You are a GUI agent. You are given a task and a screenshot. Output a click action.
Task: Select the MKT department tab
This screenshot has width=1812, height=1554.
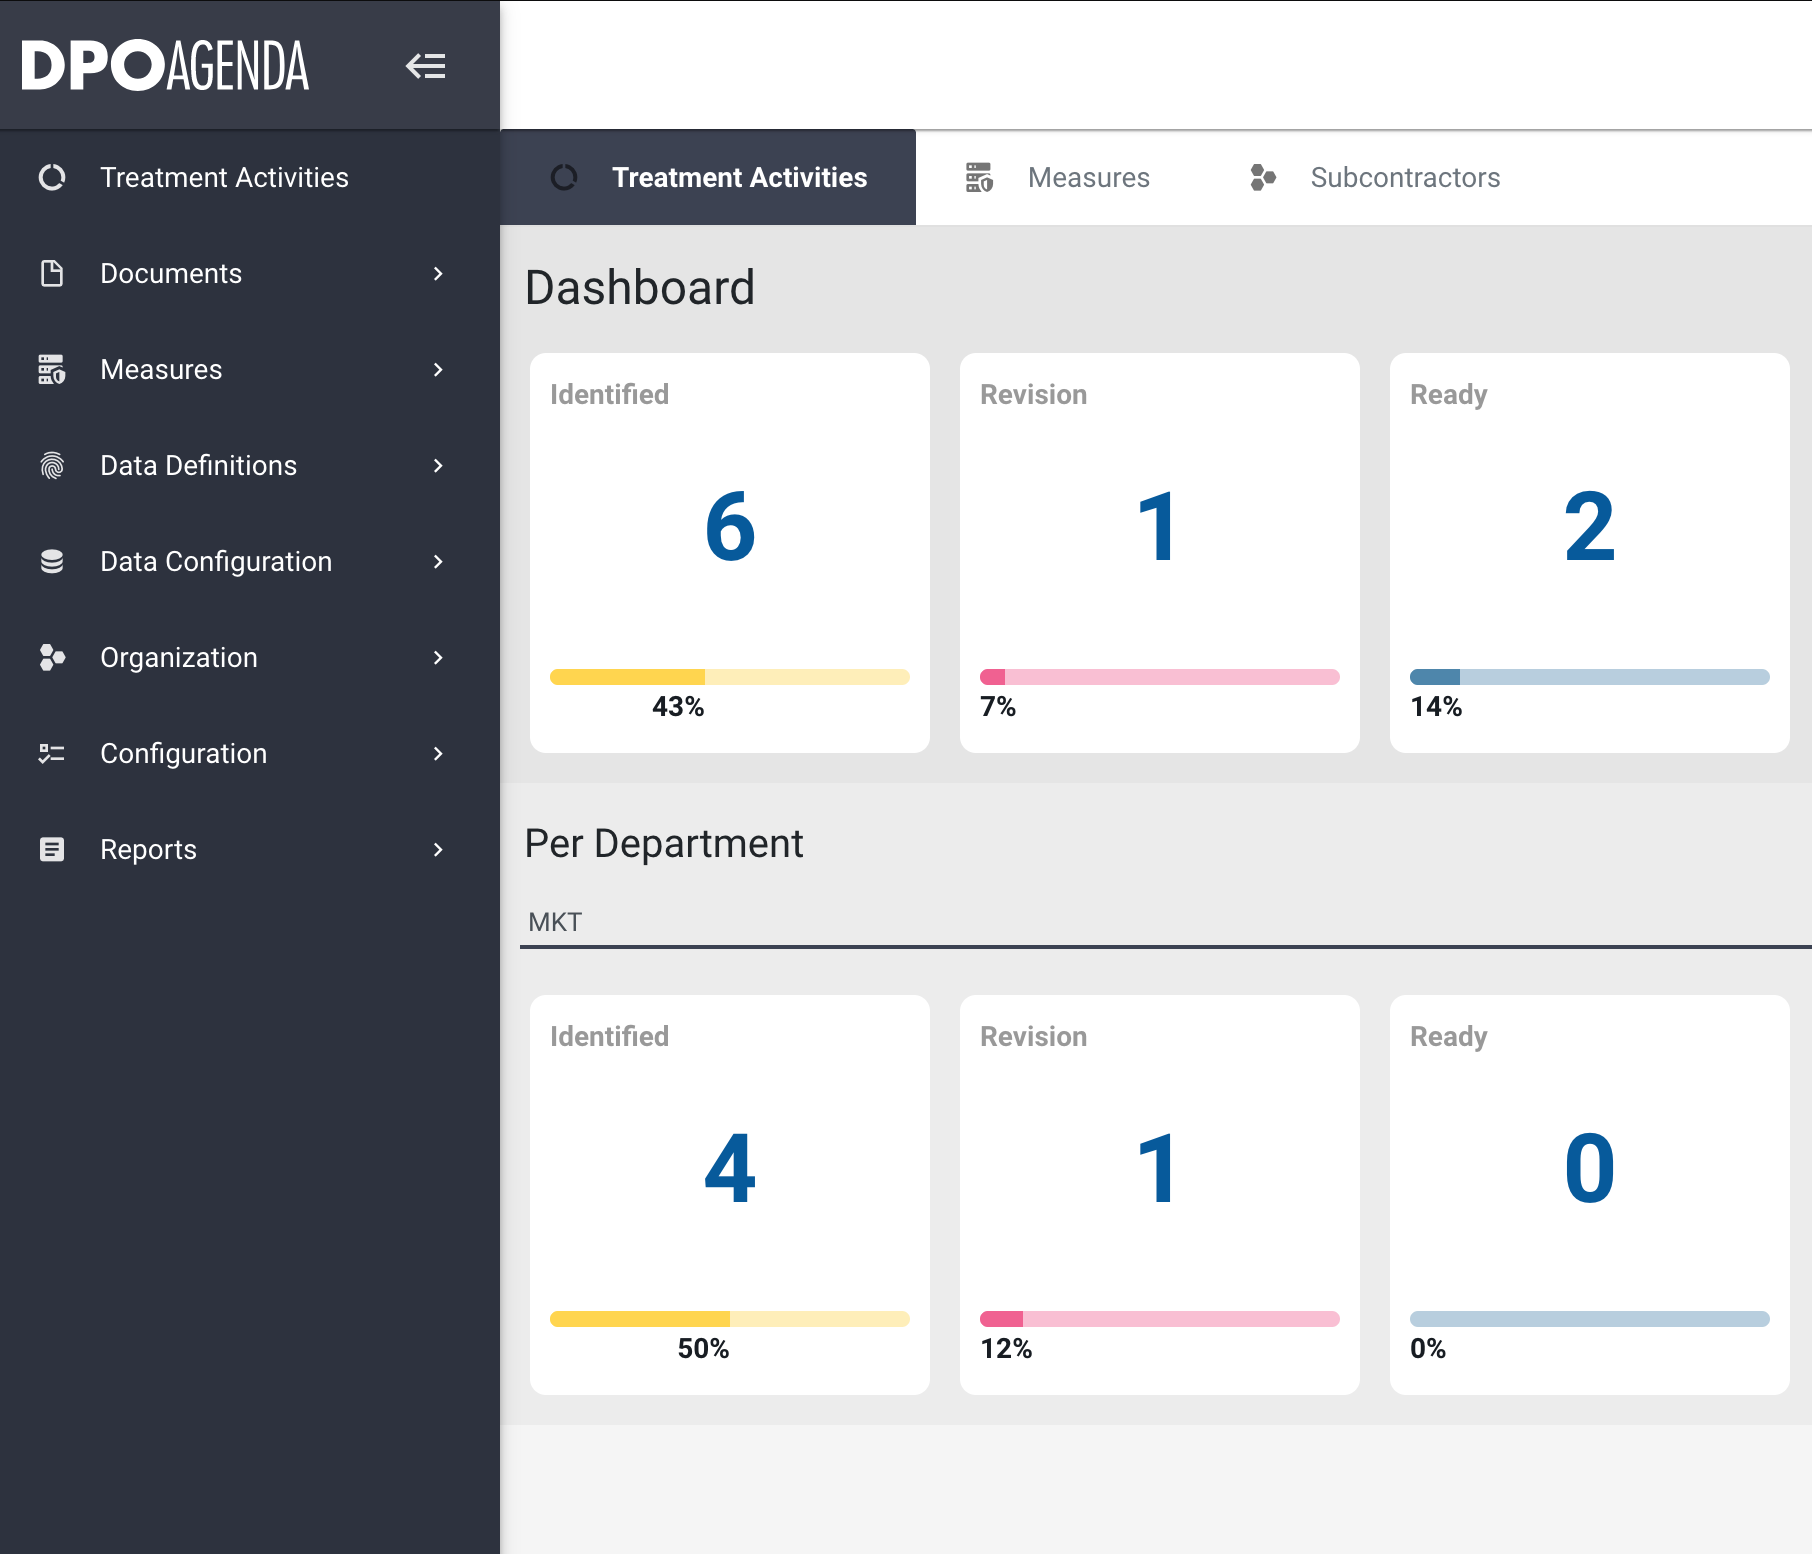[x=554, y=921]
